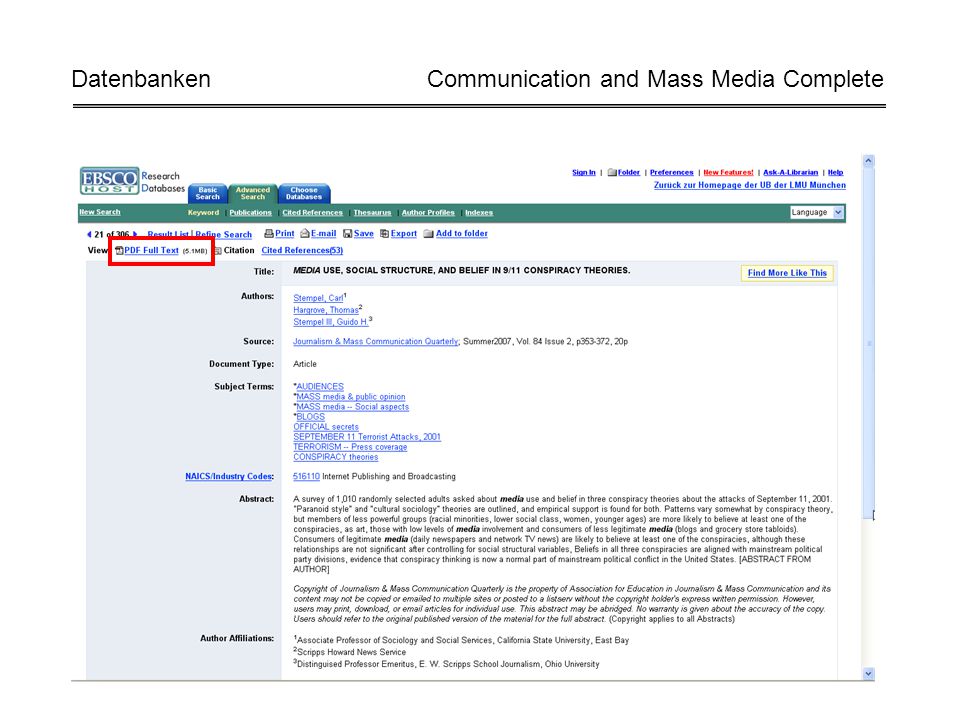Click the printer icon beside Print

point(268,233)
